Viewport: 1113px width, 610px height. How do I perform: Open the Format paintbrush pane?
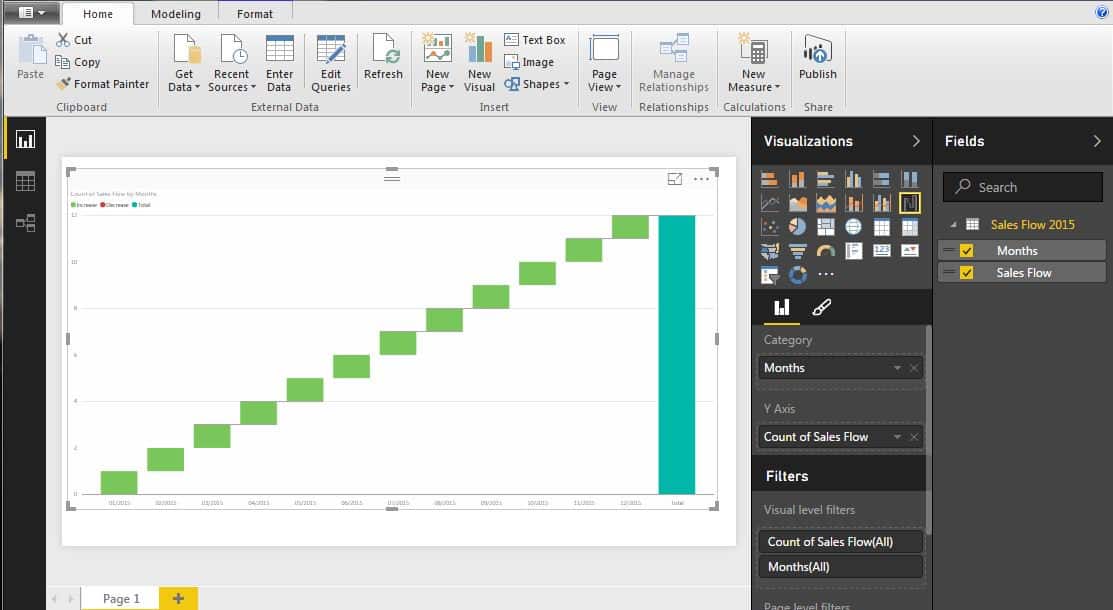coord(821,308)
